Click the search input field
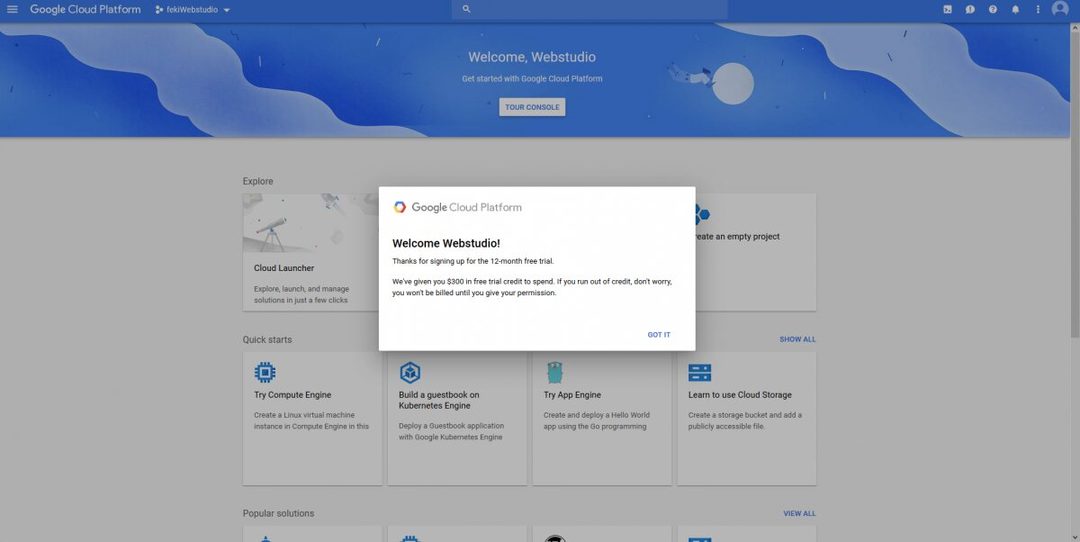Viewport: 1080px width, 542px height. tap(590, 10)
